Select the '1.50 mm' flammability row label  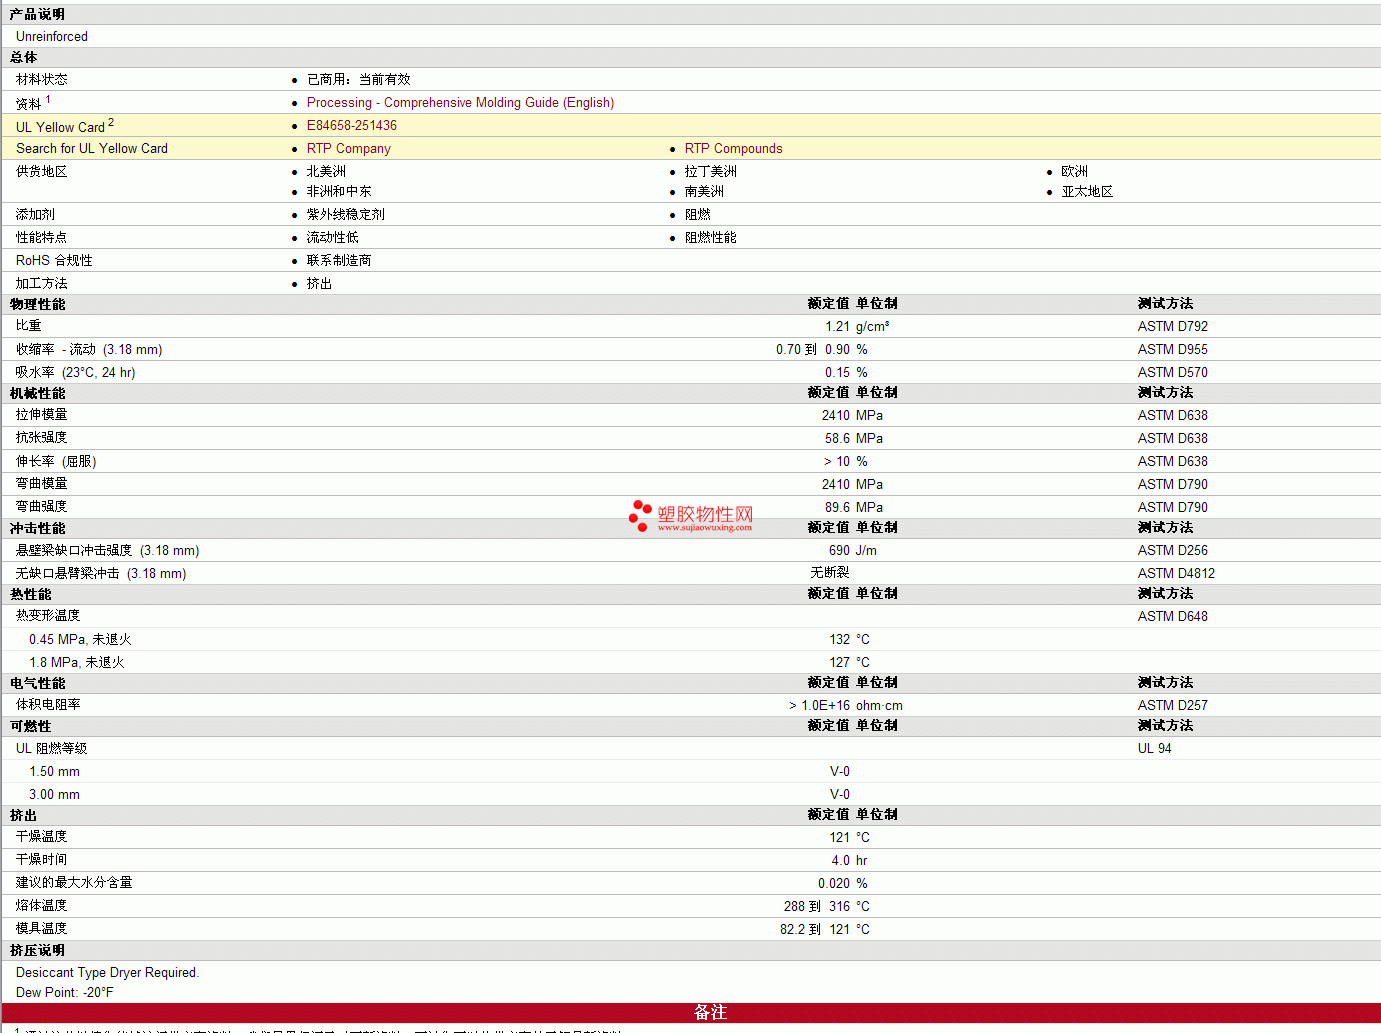coord(54,772)
